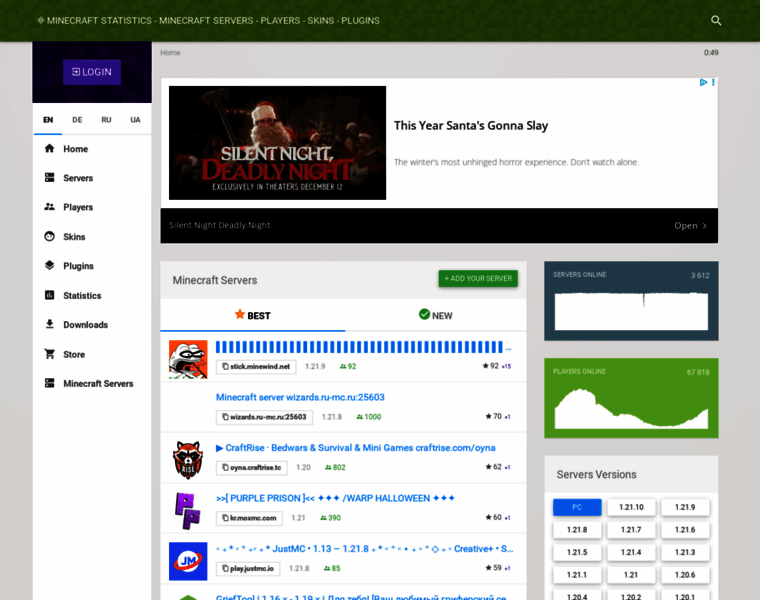Click the Home breadcrumb link
Viewport: 760px width, 600px height.
(170, 52)
